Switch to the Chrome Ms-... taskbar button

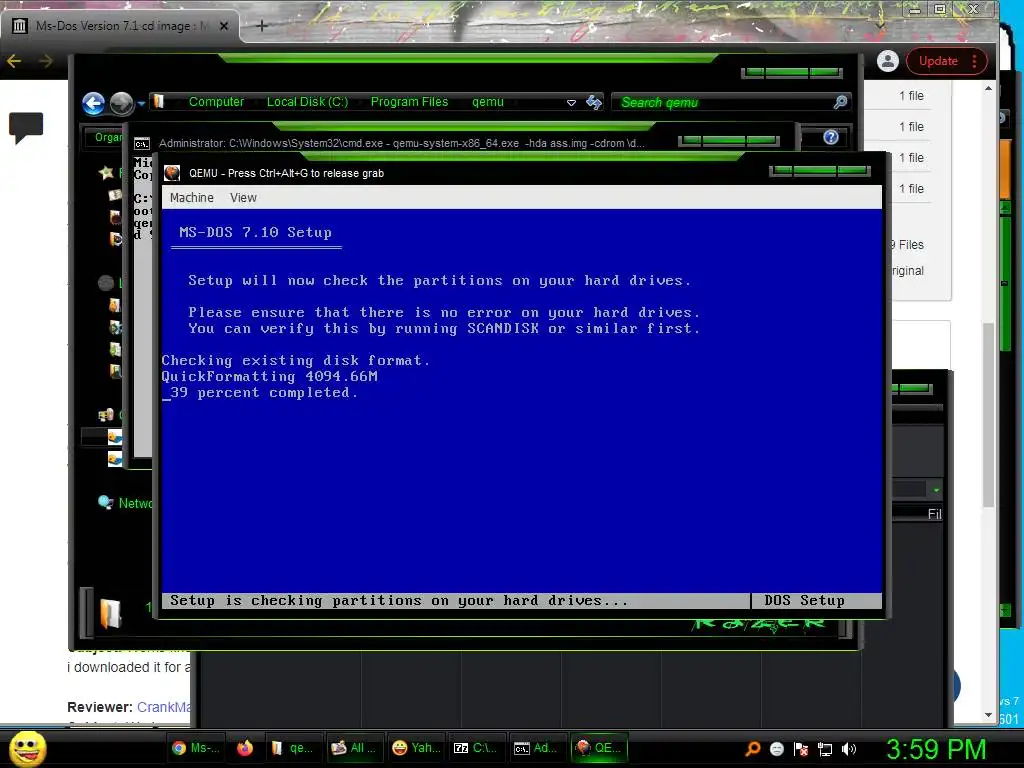point(195,748)
